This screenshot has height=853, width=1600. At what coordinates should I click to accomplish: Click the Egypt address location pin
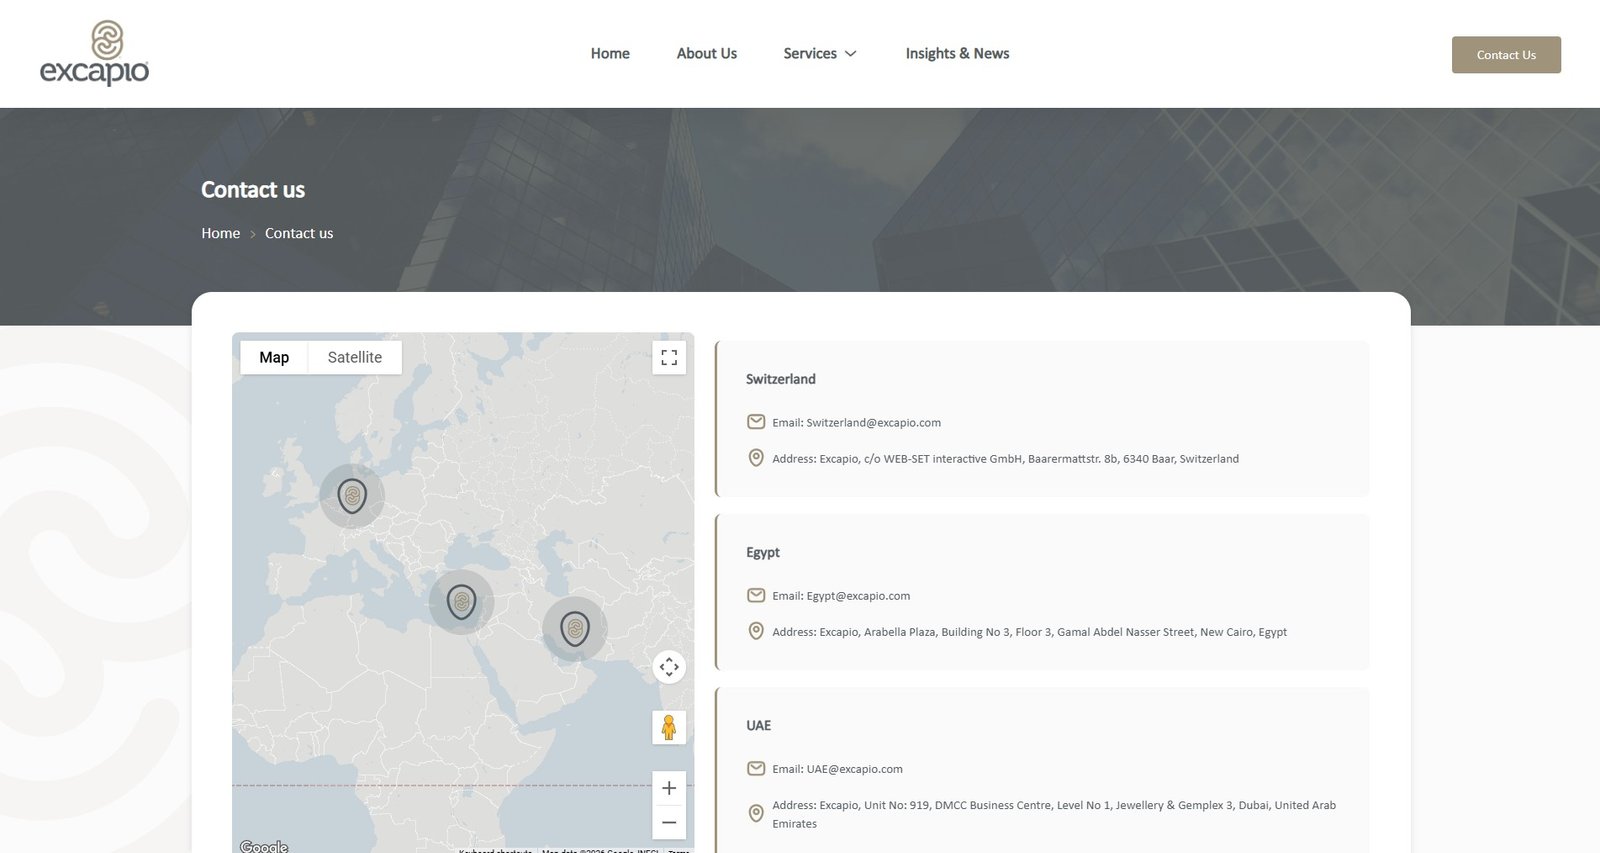756,631
